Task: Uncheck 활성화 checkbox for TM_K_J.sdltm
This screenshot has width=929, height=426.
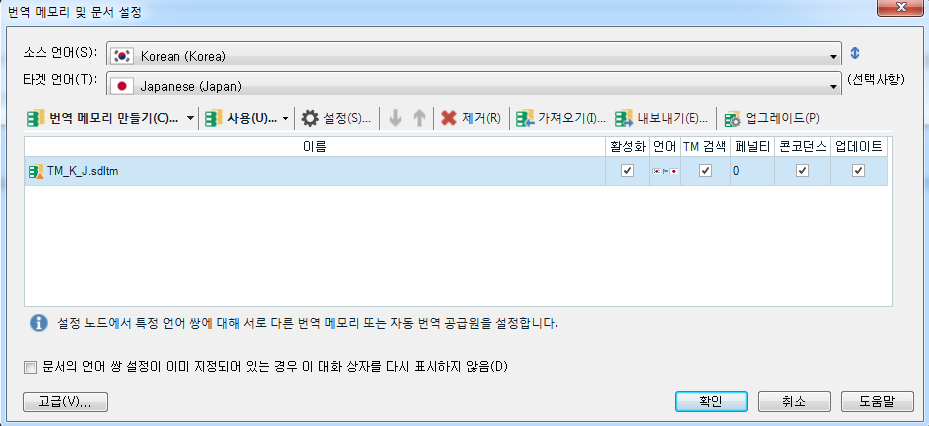Action: [x=627, y=171]
